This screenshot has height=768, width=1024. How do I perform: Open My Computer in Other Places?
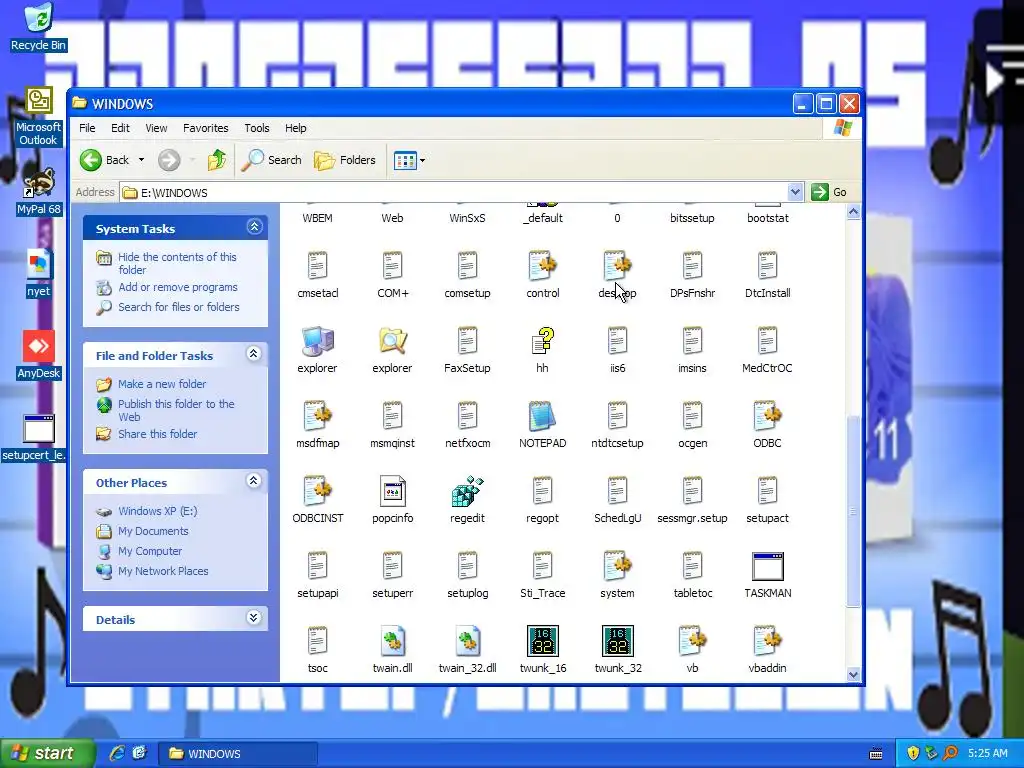(150, 551)
